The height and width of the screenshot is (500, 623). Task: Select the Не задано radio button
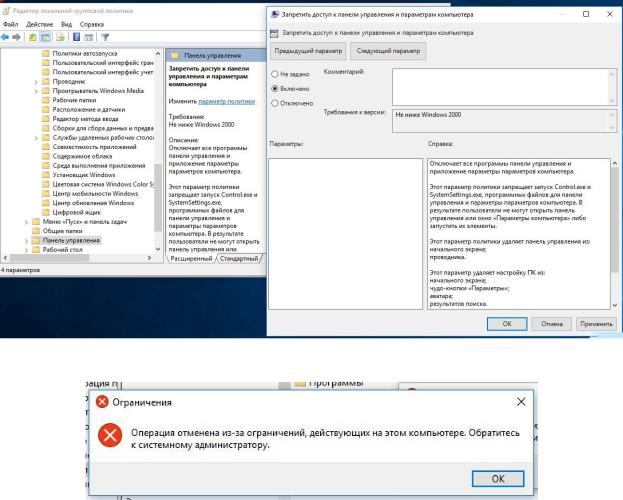275,74
